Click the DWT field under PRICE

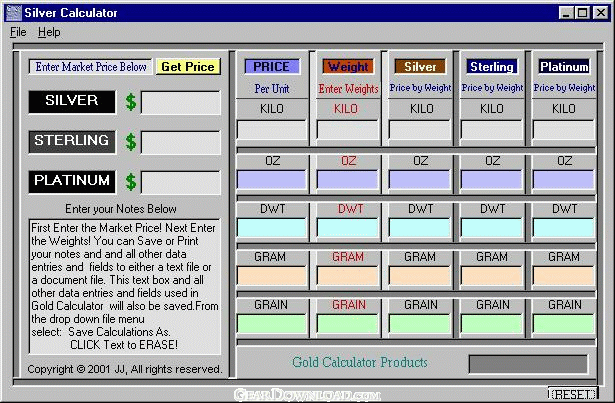click(272, 228)
